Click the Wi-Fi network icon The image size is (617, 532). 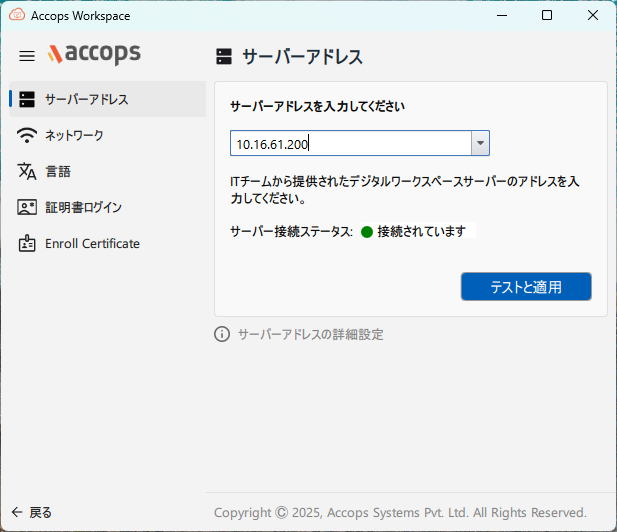27,135
